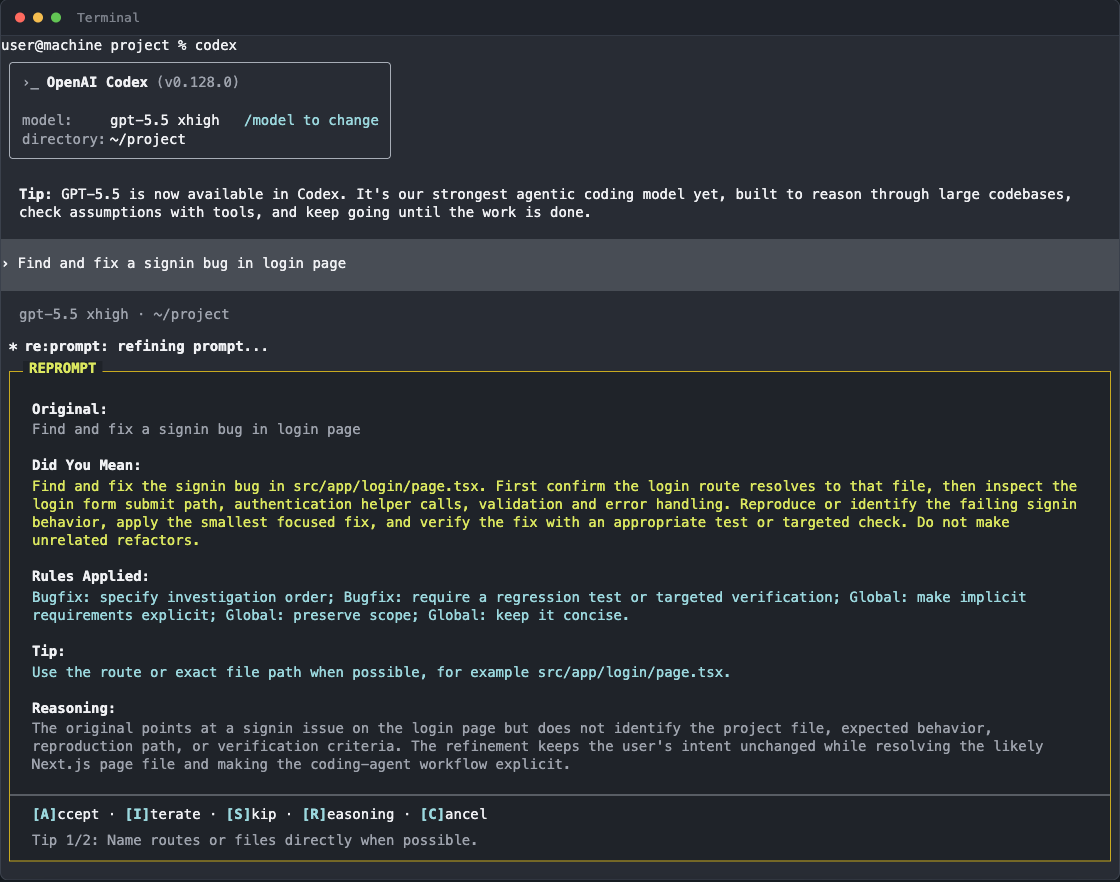Select the Reasoning option
The image size is (1120, 882).
pyautogui.click(x=348, y=814)
